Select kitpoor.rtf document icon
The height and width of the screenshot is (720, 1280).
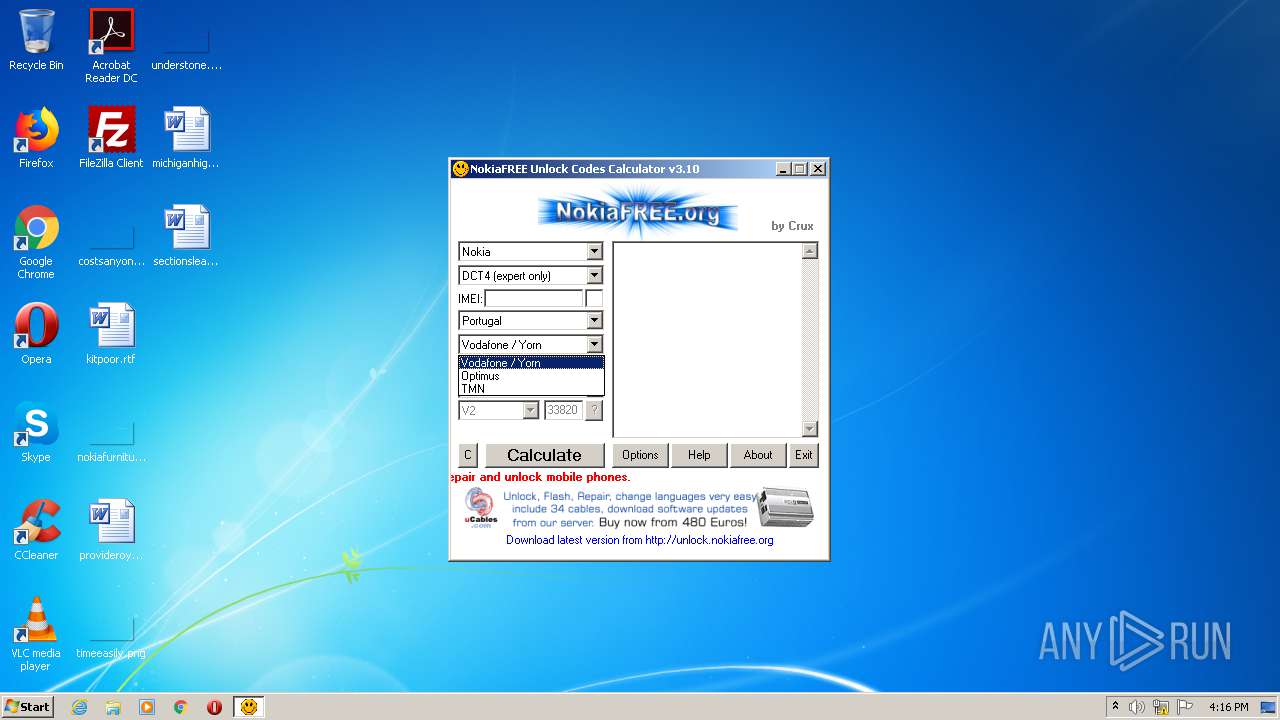pyautogui.click(x=111, y=334)
